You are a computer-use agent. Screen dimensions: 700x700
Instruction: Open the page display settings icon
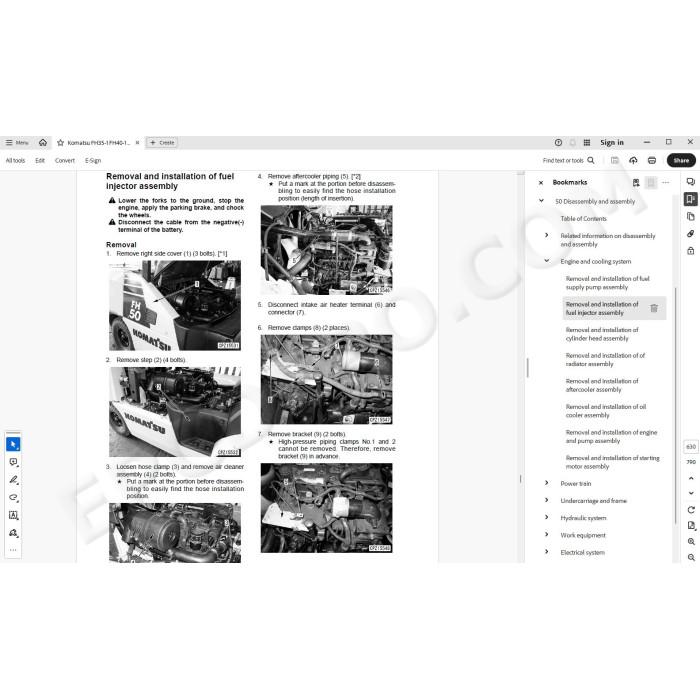coord(691,525)
